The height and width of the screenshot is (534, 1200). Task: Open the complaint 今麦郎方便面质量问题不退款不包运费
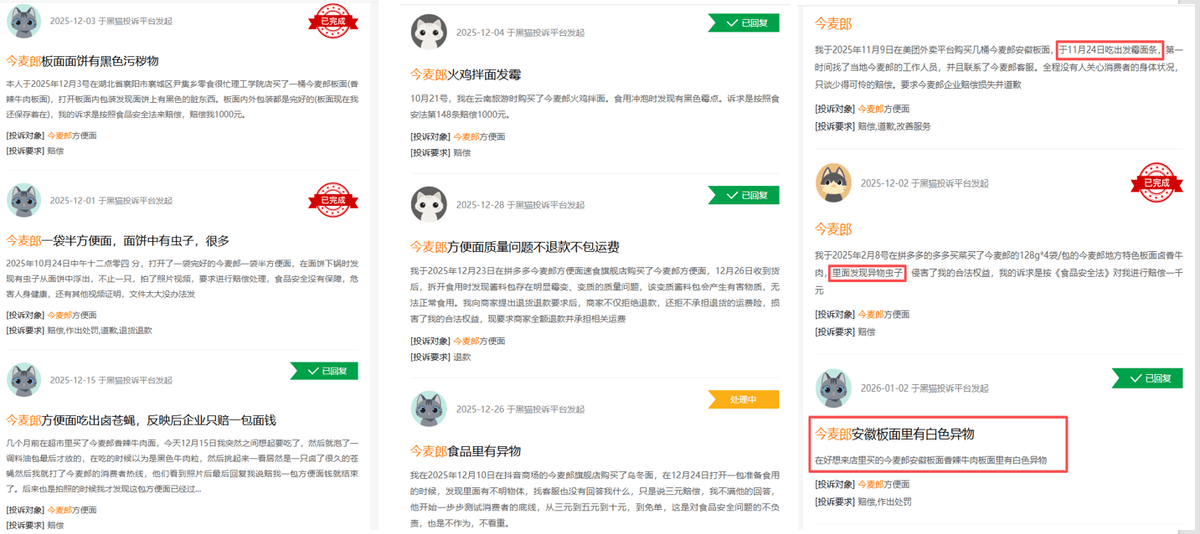click(514, 246)
